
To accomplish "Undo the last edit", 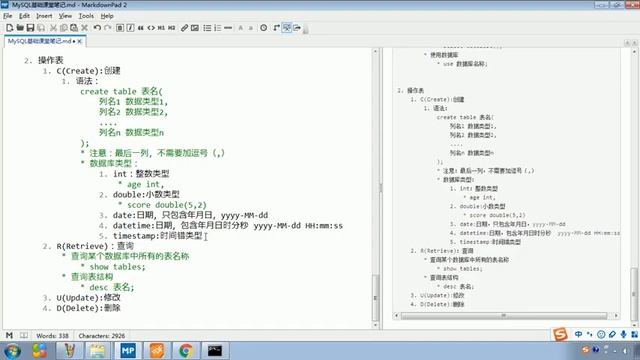I will pyautogui.click(x=97, y=28).
